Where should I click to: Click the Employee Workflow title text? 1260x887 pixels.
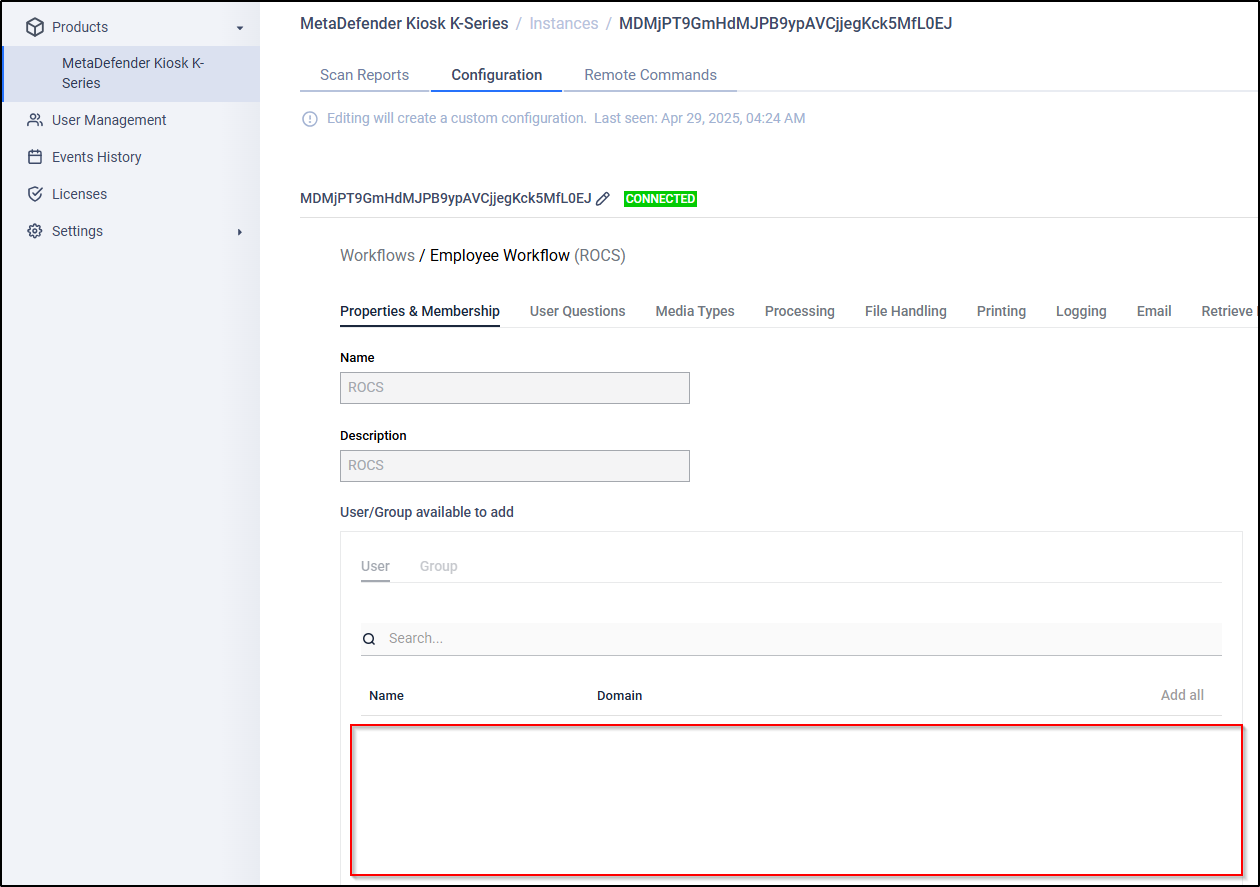500,256
